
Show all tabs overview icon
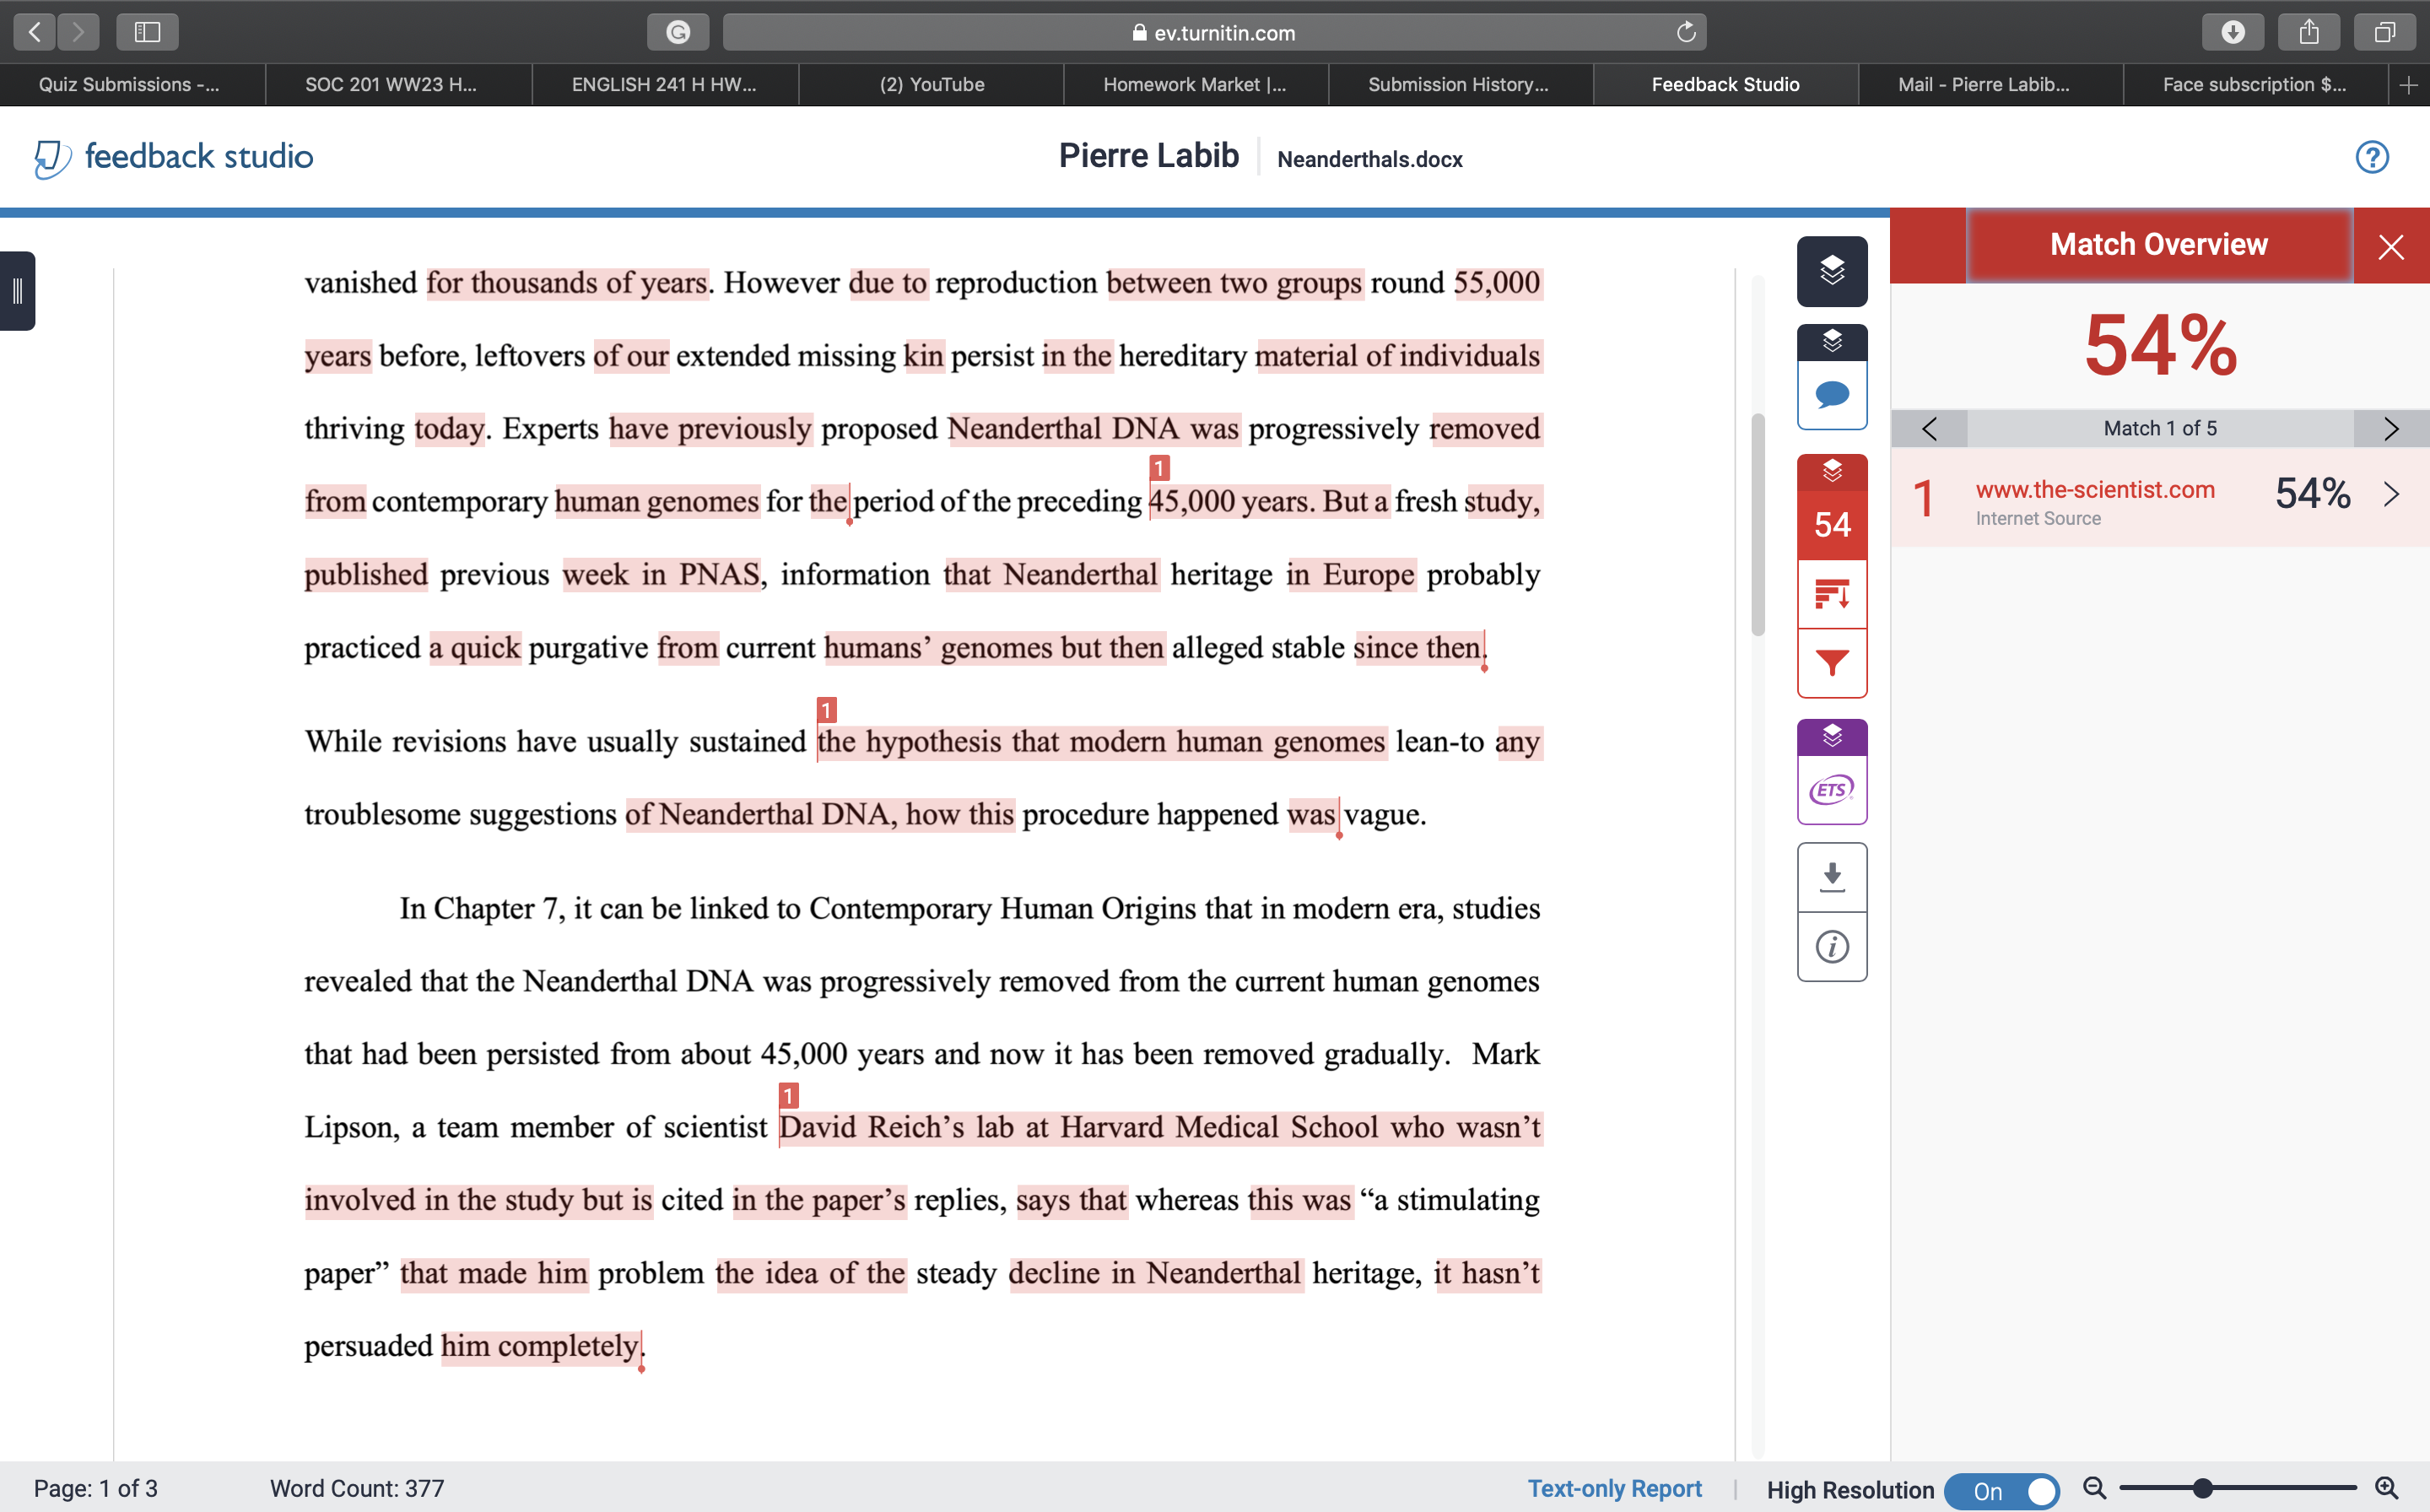point(2385,32)
